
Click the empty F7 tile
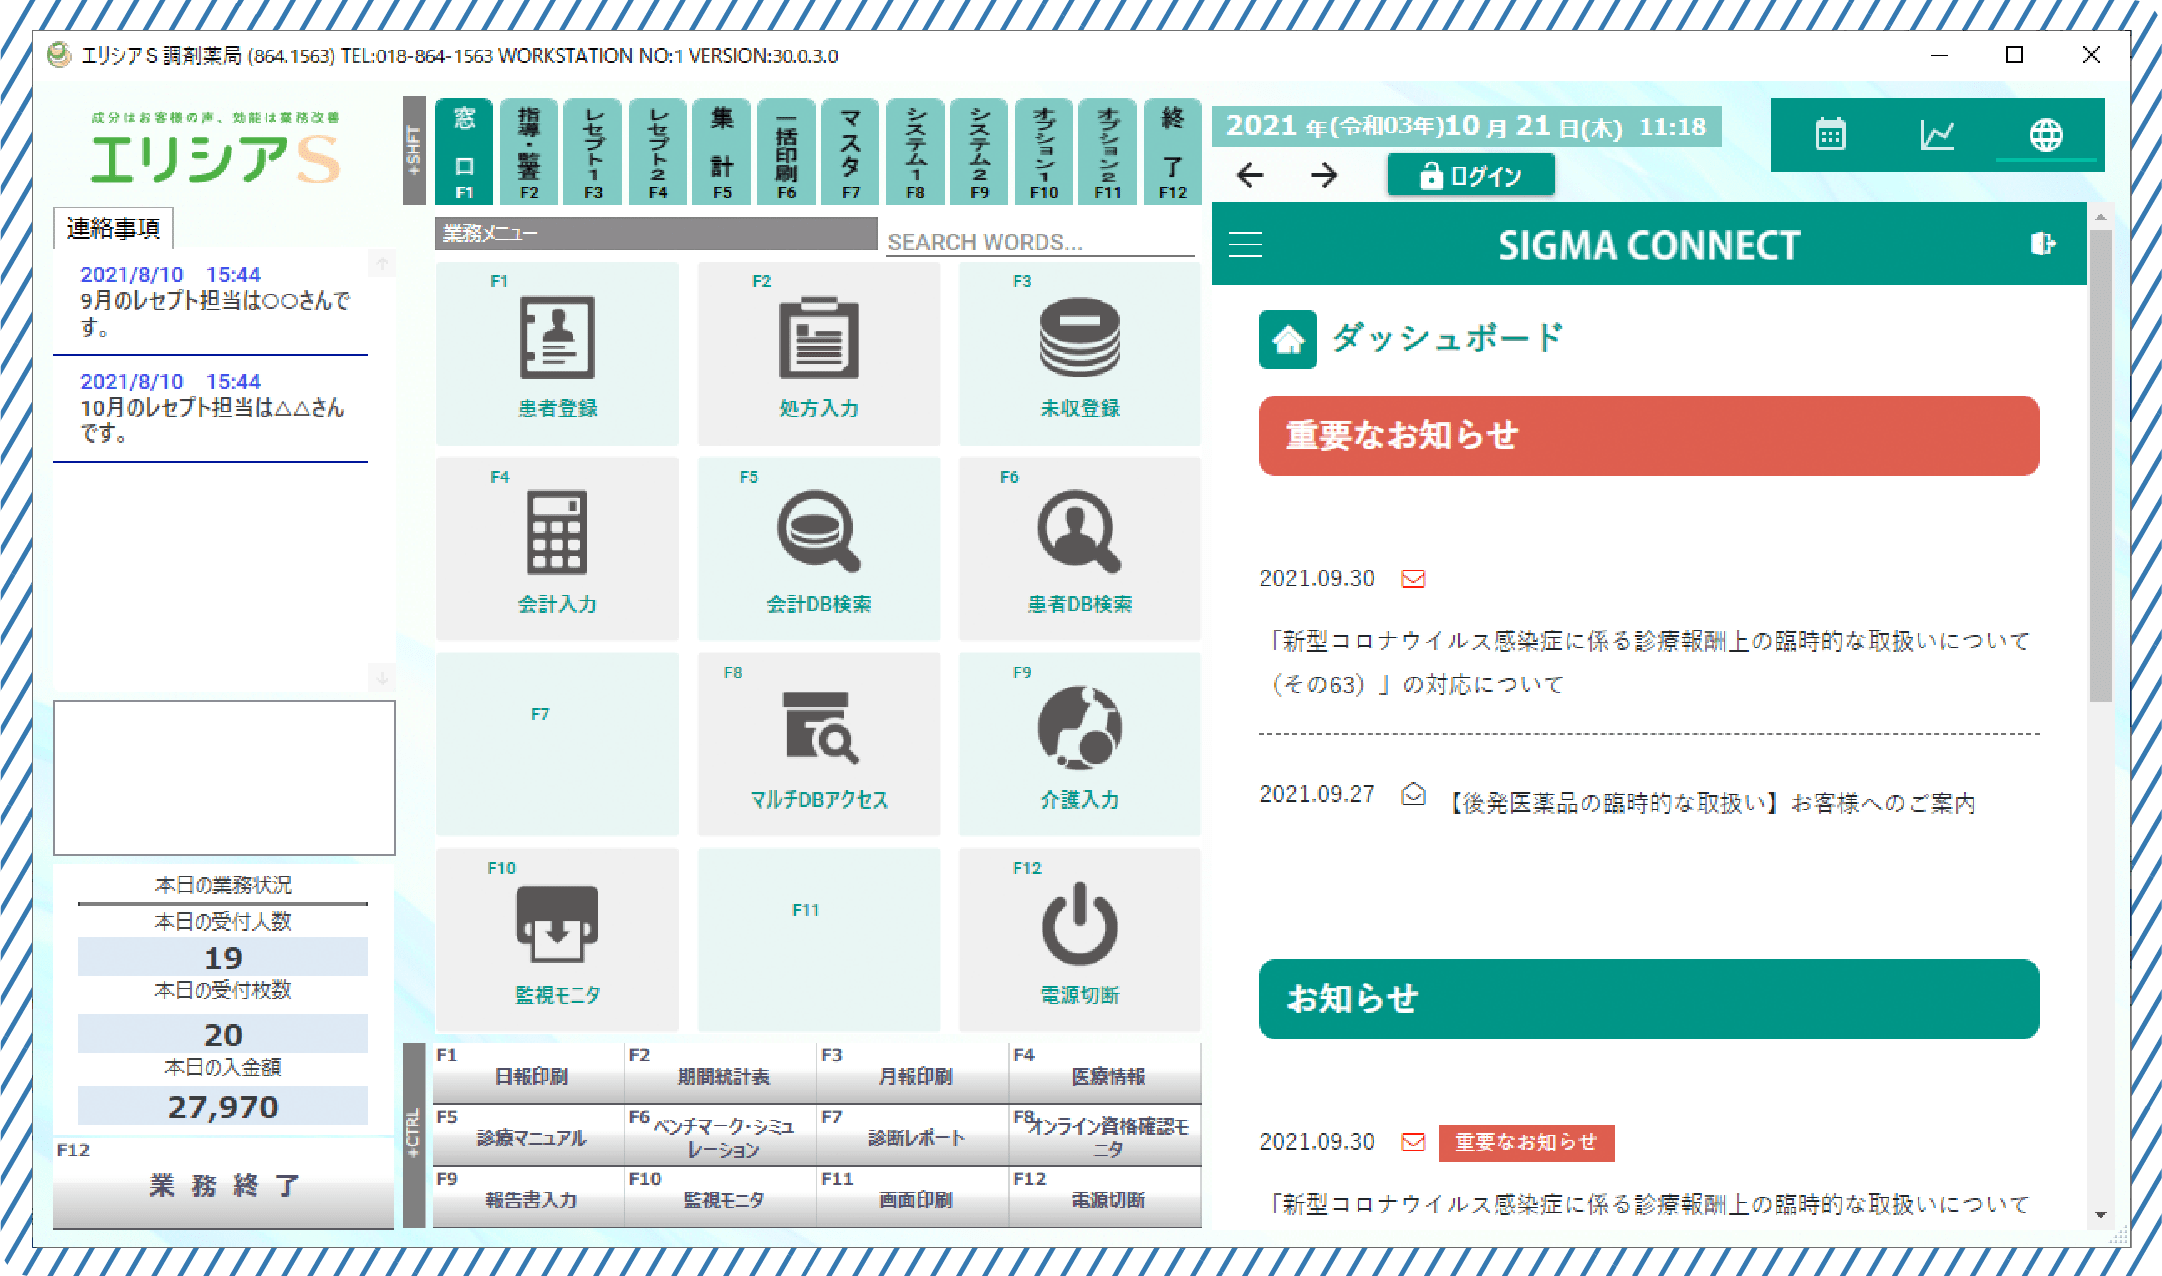click(557, 744)
